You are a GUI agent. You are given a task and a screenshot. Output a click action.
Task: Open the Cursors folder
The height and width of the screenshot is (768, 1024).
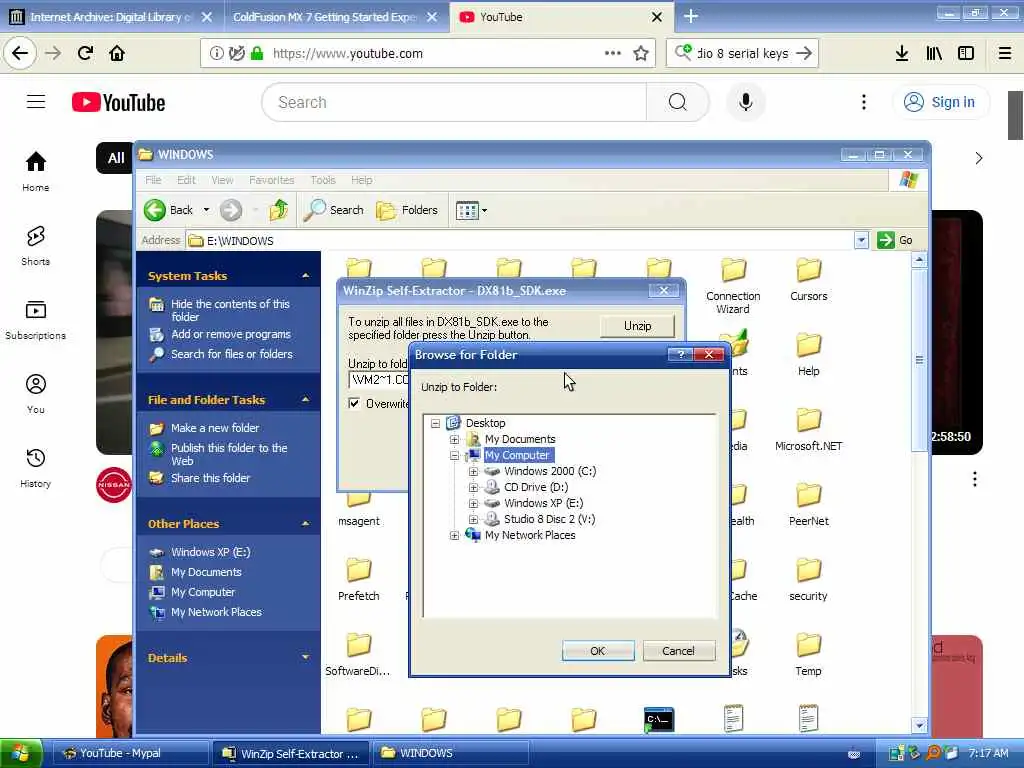(808, 280)
